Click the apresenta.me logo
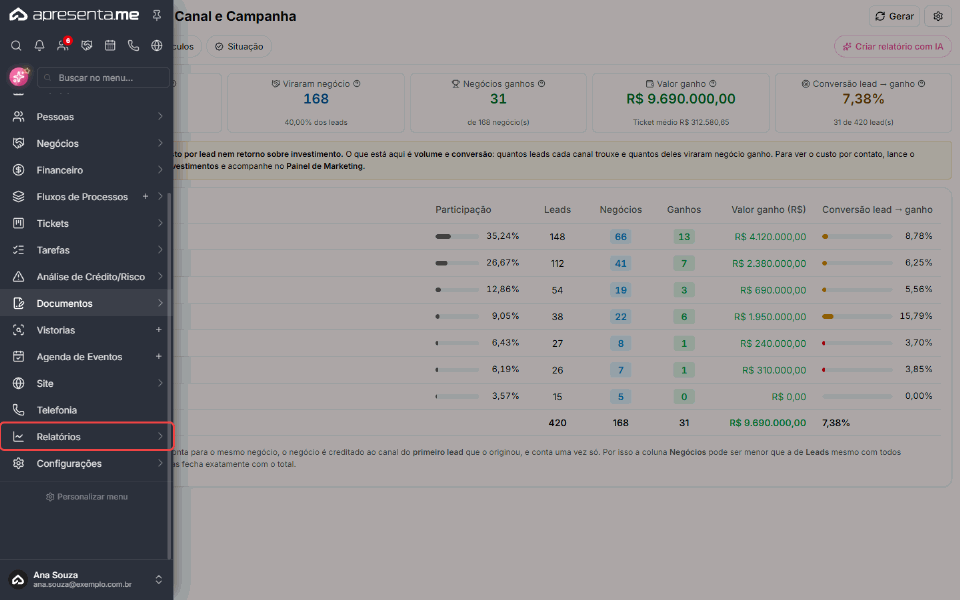 75,15
